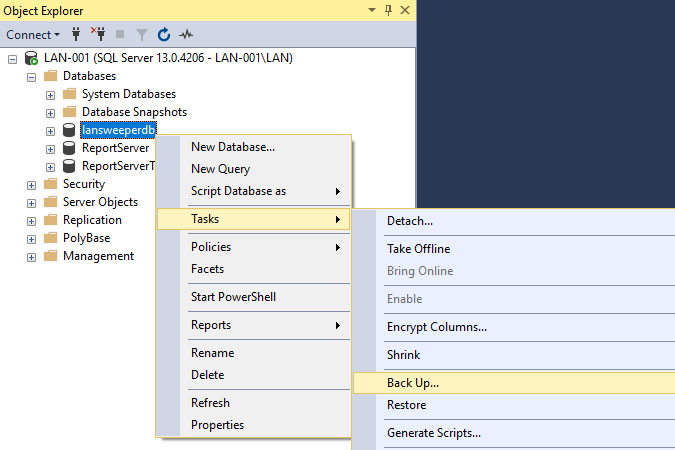This screenshot has height=450, width=675.
Task: Click the Connect Object Explorer plug icon
Action: [75, 35]
